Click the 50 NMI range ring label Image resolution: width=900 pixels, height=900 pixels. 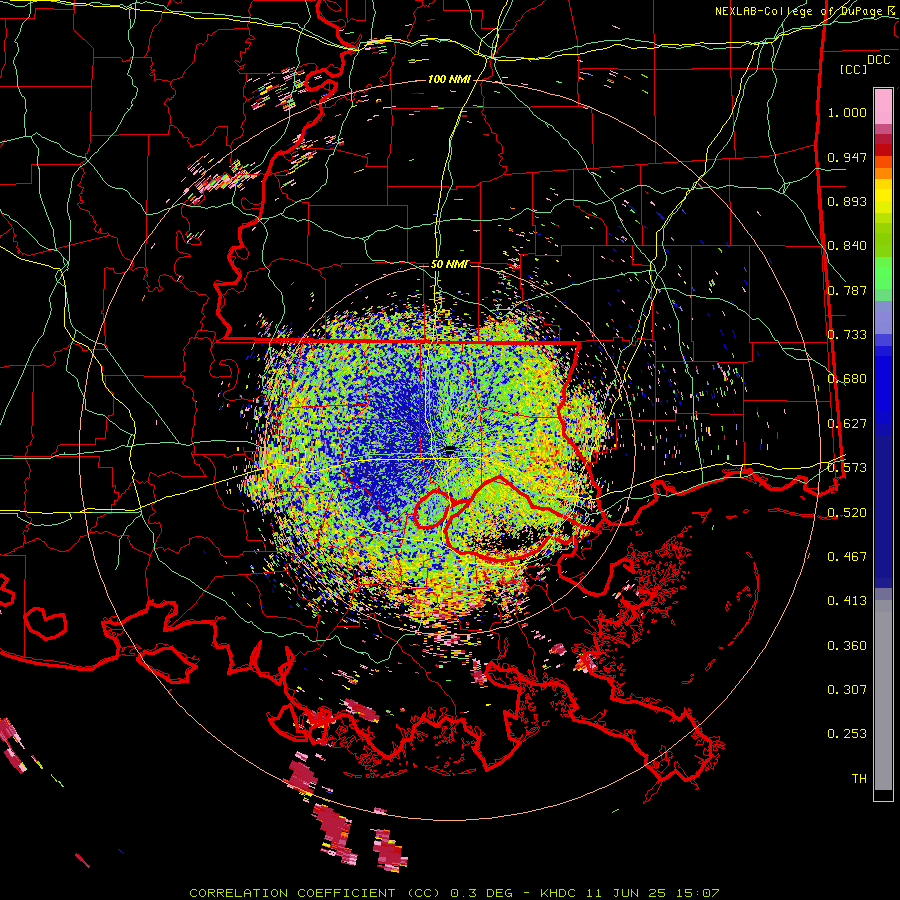449,264
